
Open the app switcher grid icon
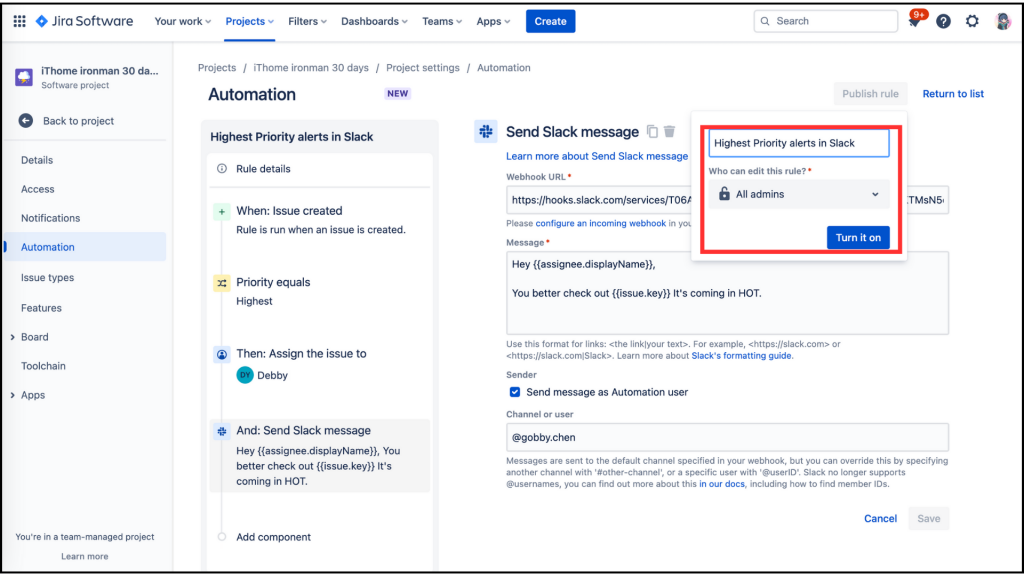[x=20, y=21]
